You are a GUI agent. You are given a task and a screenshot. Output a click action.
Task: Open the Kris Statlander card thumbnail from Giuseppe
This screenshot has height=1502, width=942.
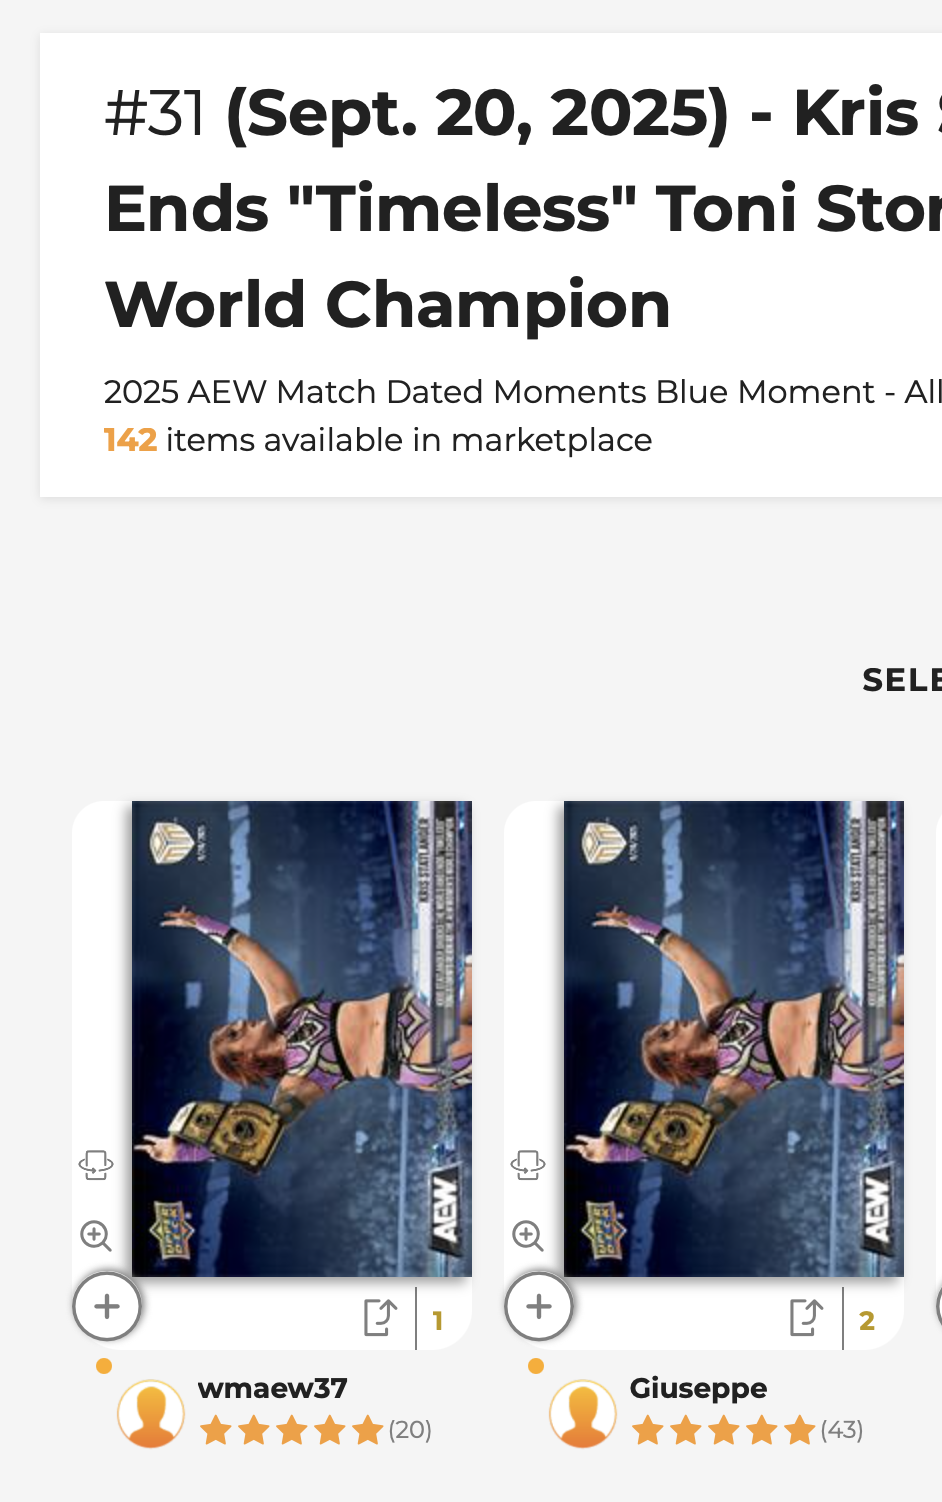(x=733, y=1038)
